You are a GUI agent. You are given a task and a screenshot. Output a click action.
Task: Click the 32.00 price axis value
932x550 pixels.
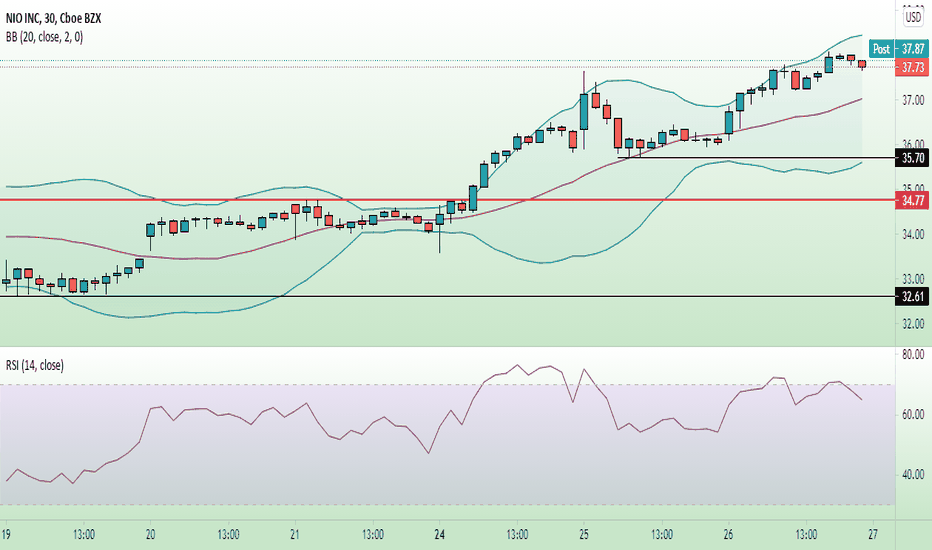point(913,324)
